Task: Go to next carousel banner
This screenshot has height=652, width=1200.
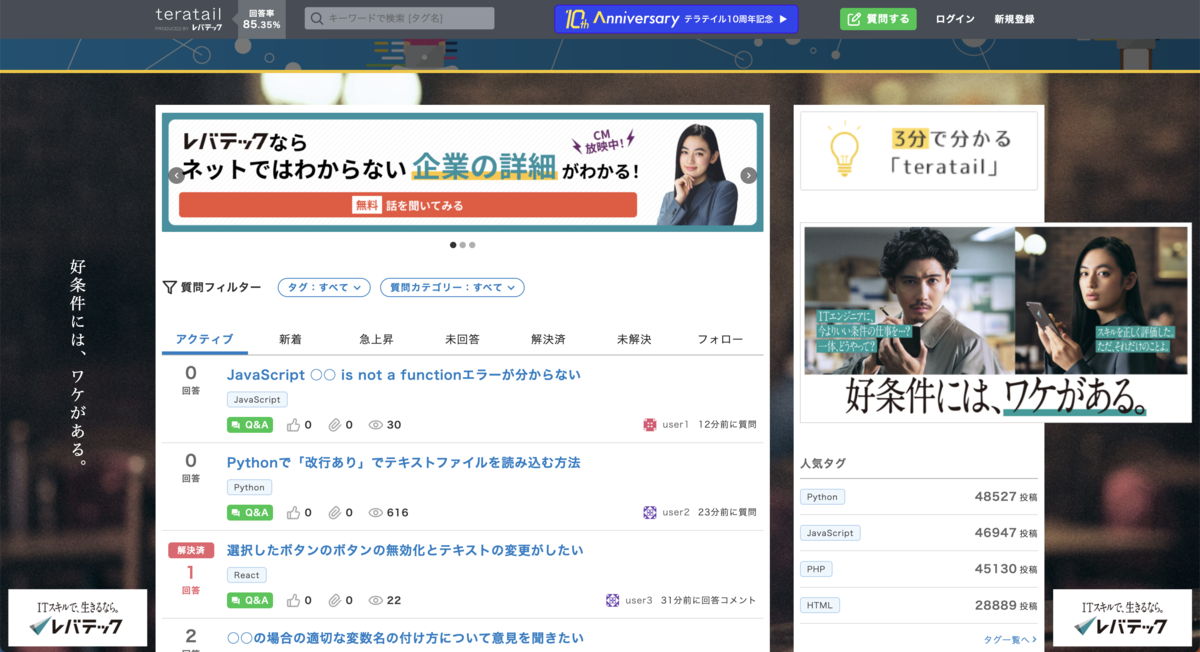Action: [749, 175]
